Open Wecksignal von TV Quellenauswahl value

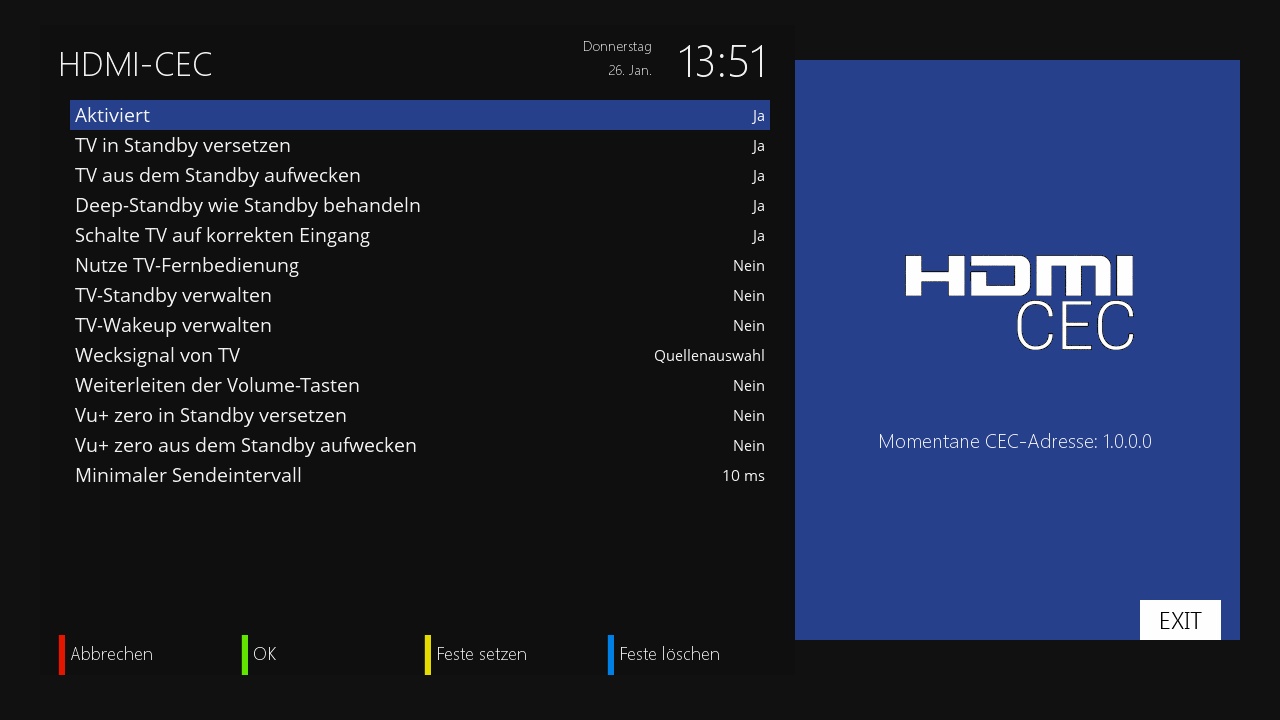coord(708,356)
